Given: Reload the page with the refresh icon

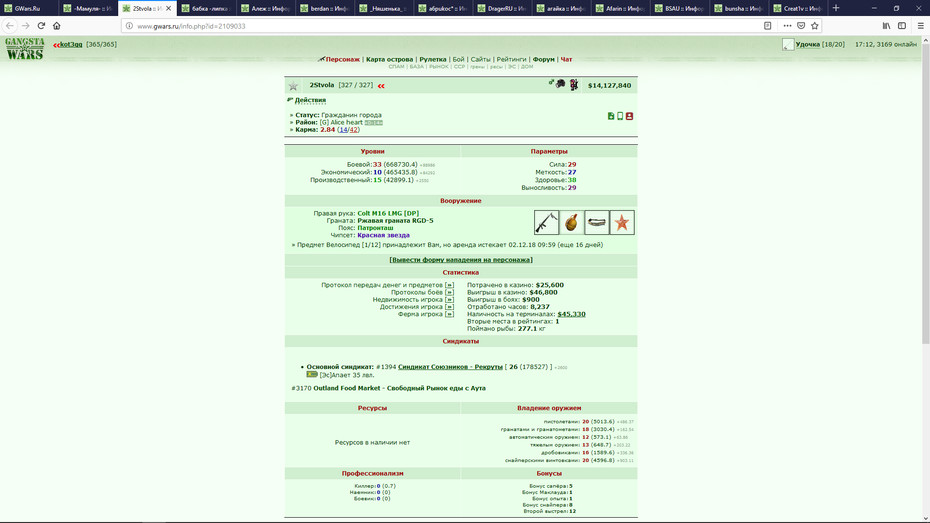Looking at the screenshot, I should [41, 26].
